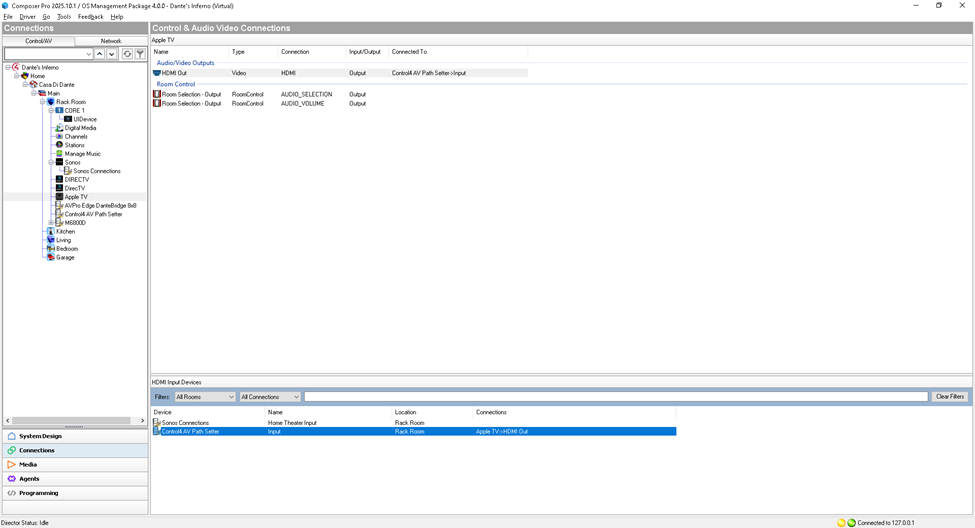Click the move down arrow button
The height and width of the screenshot is (528, 975).
coord(112,54)
